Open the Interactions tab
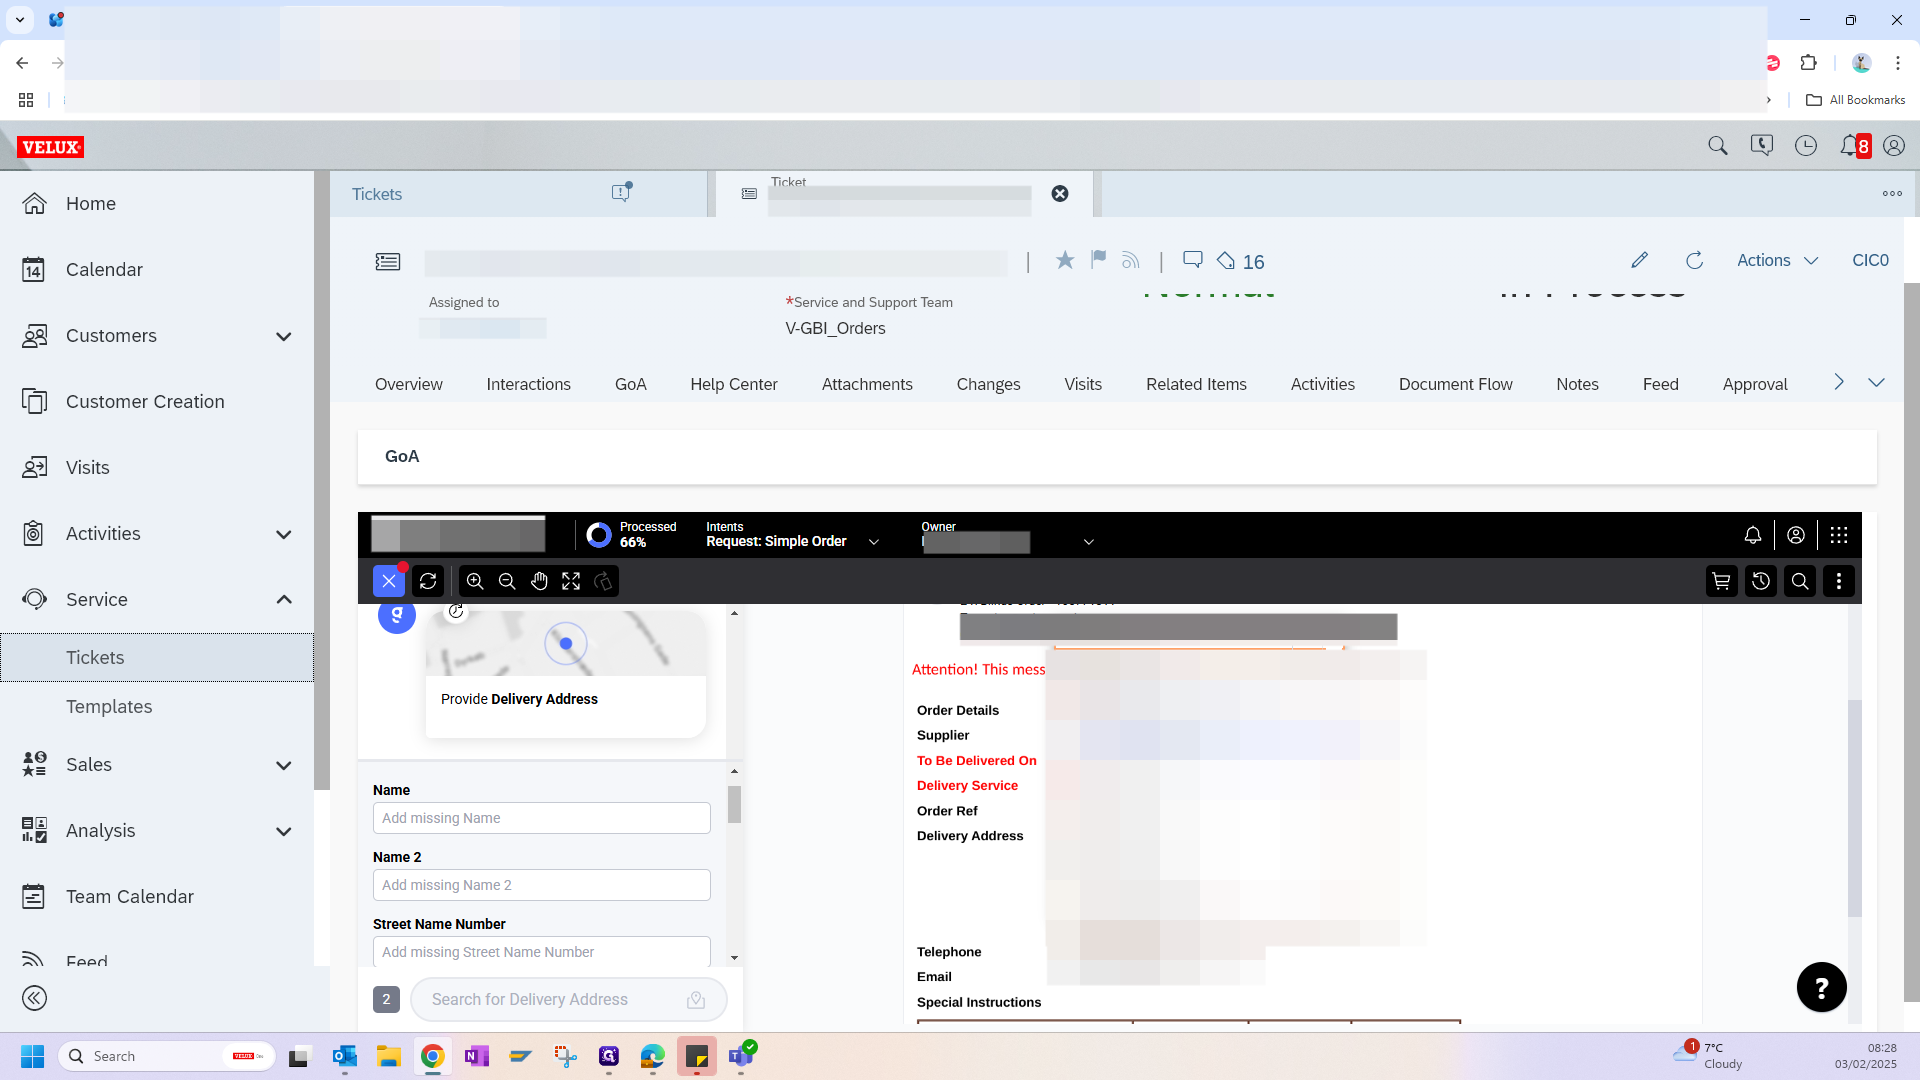 (x=529, y=384)
